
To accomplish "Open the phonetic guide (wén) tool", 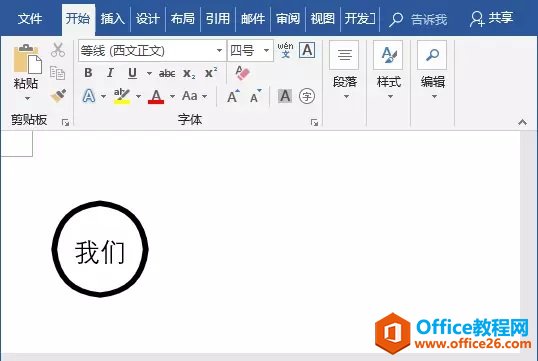I will [285, 50].
